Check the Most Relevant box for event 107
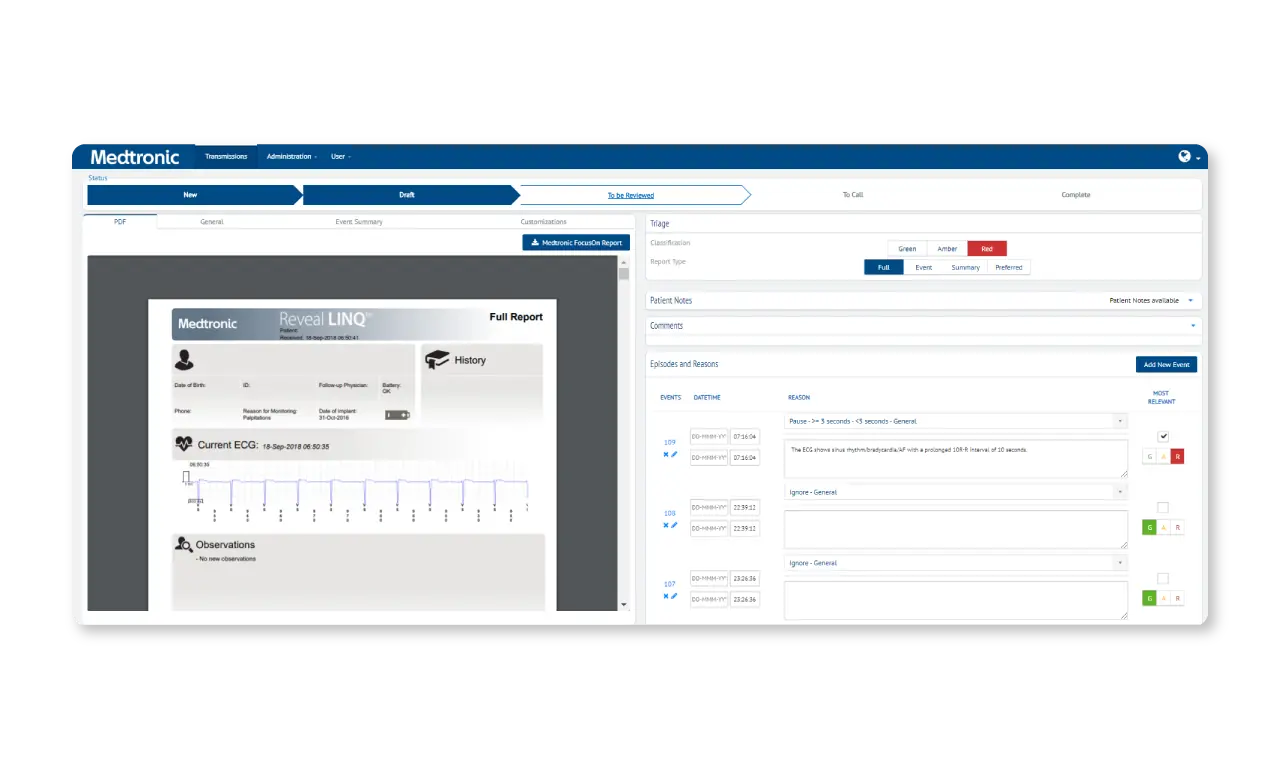This screenshot has width=1280, height=770. click(1163, 578)
